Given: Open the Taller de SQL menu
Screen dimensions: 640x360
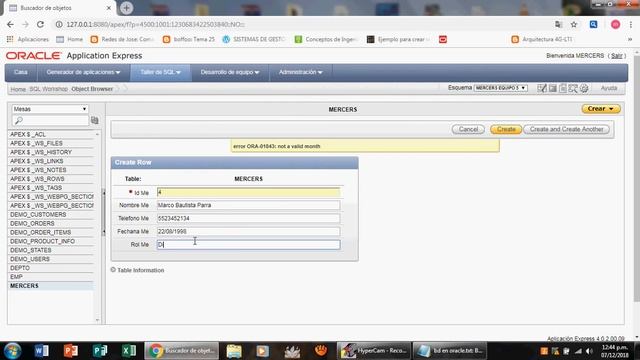Looking at the screenshot, I should (x=160, y=72).
